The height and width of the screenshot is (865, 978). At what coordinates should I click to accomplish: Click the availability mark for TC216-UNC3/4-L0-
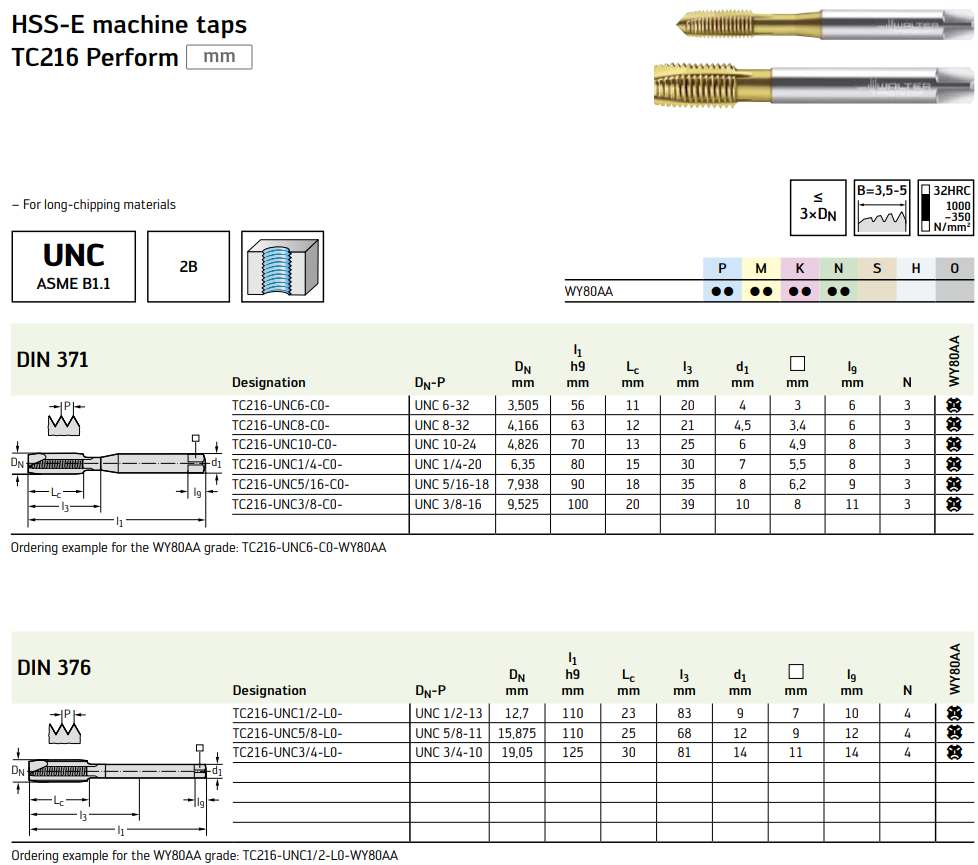click(x=954, y=753)
